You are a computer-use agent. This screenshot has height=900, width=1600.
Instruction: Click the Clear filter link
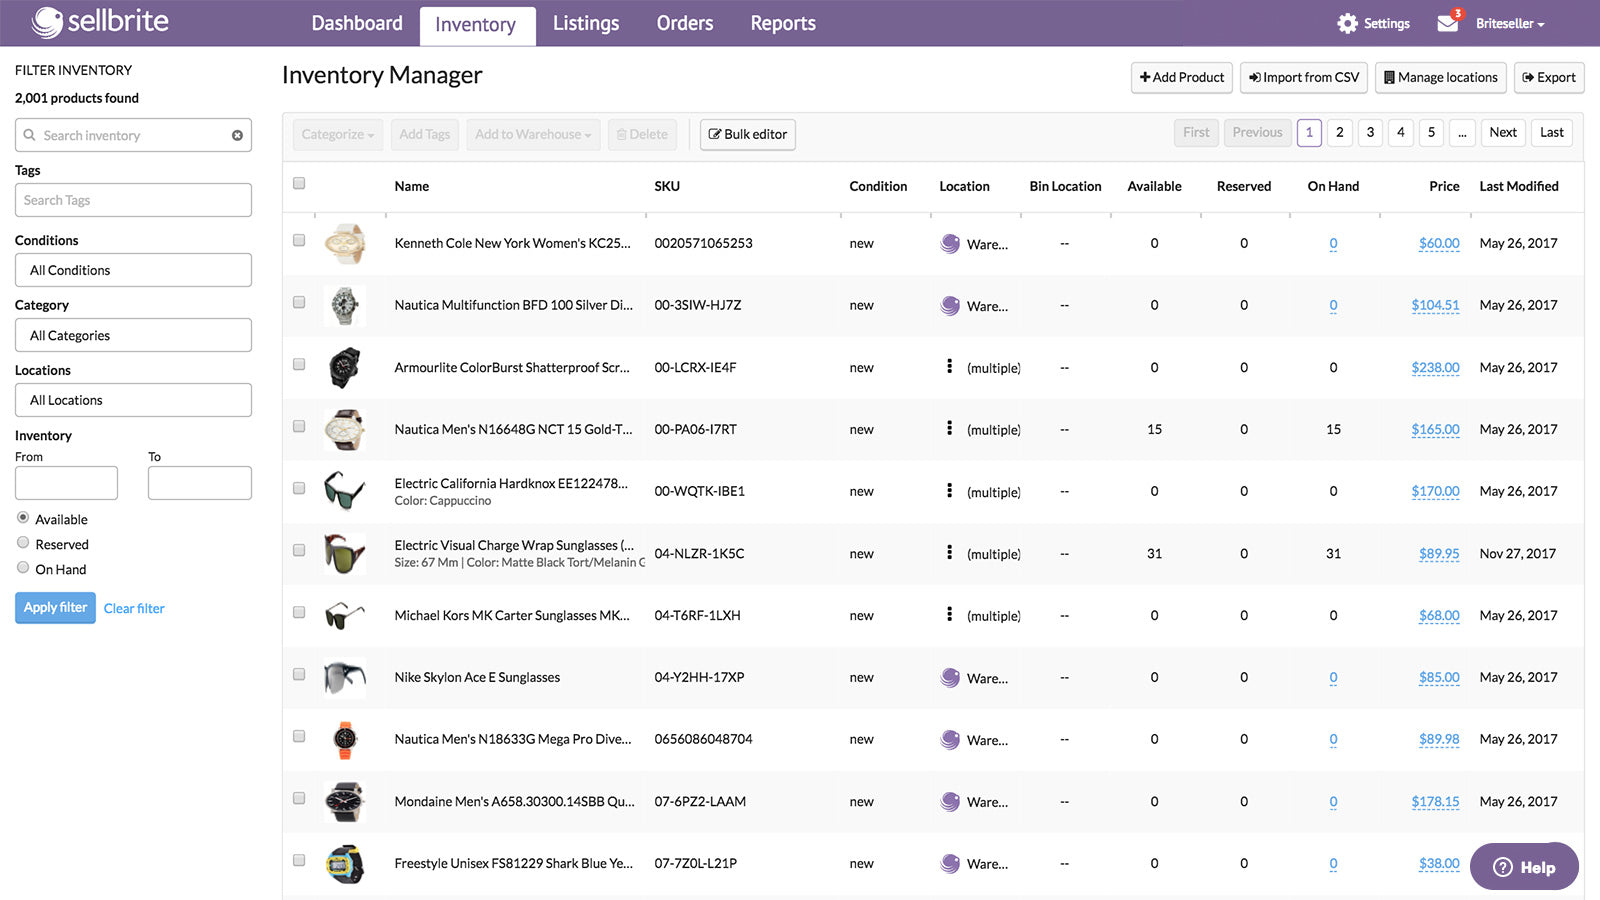(134, 608)
